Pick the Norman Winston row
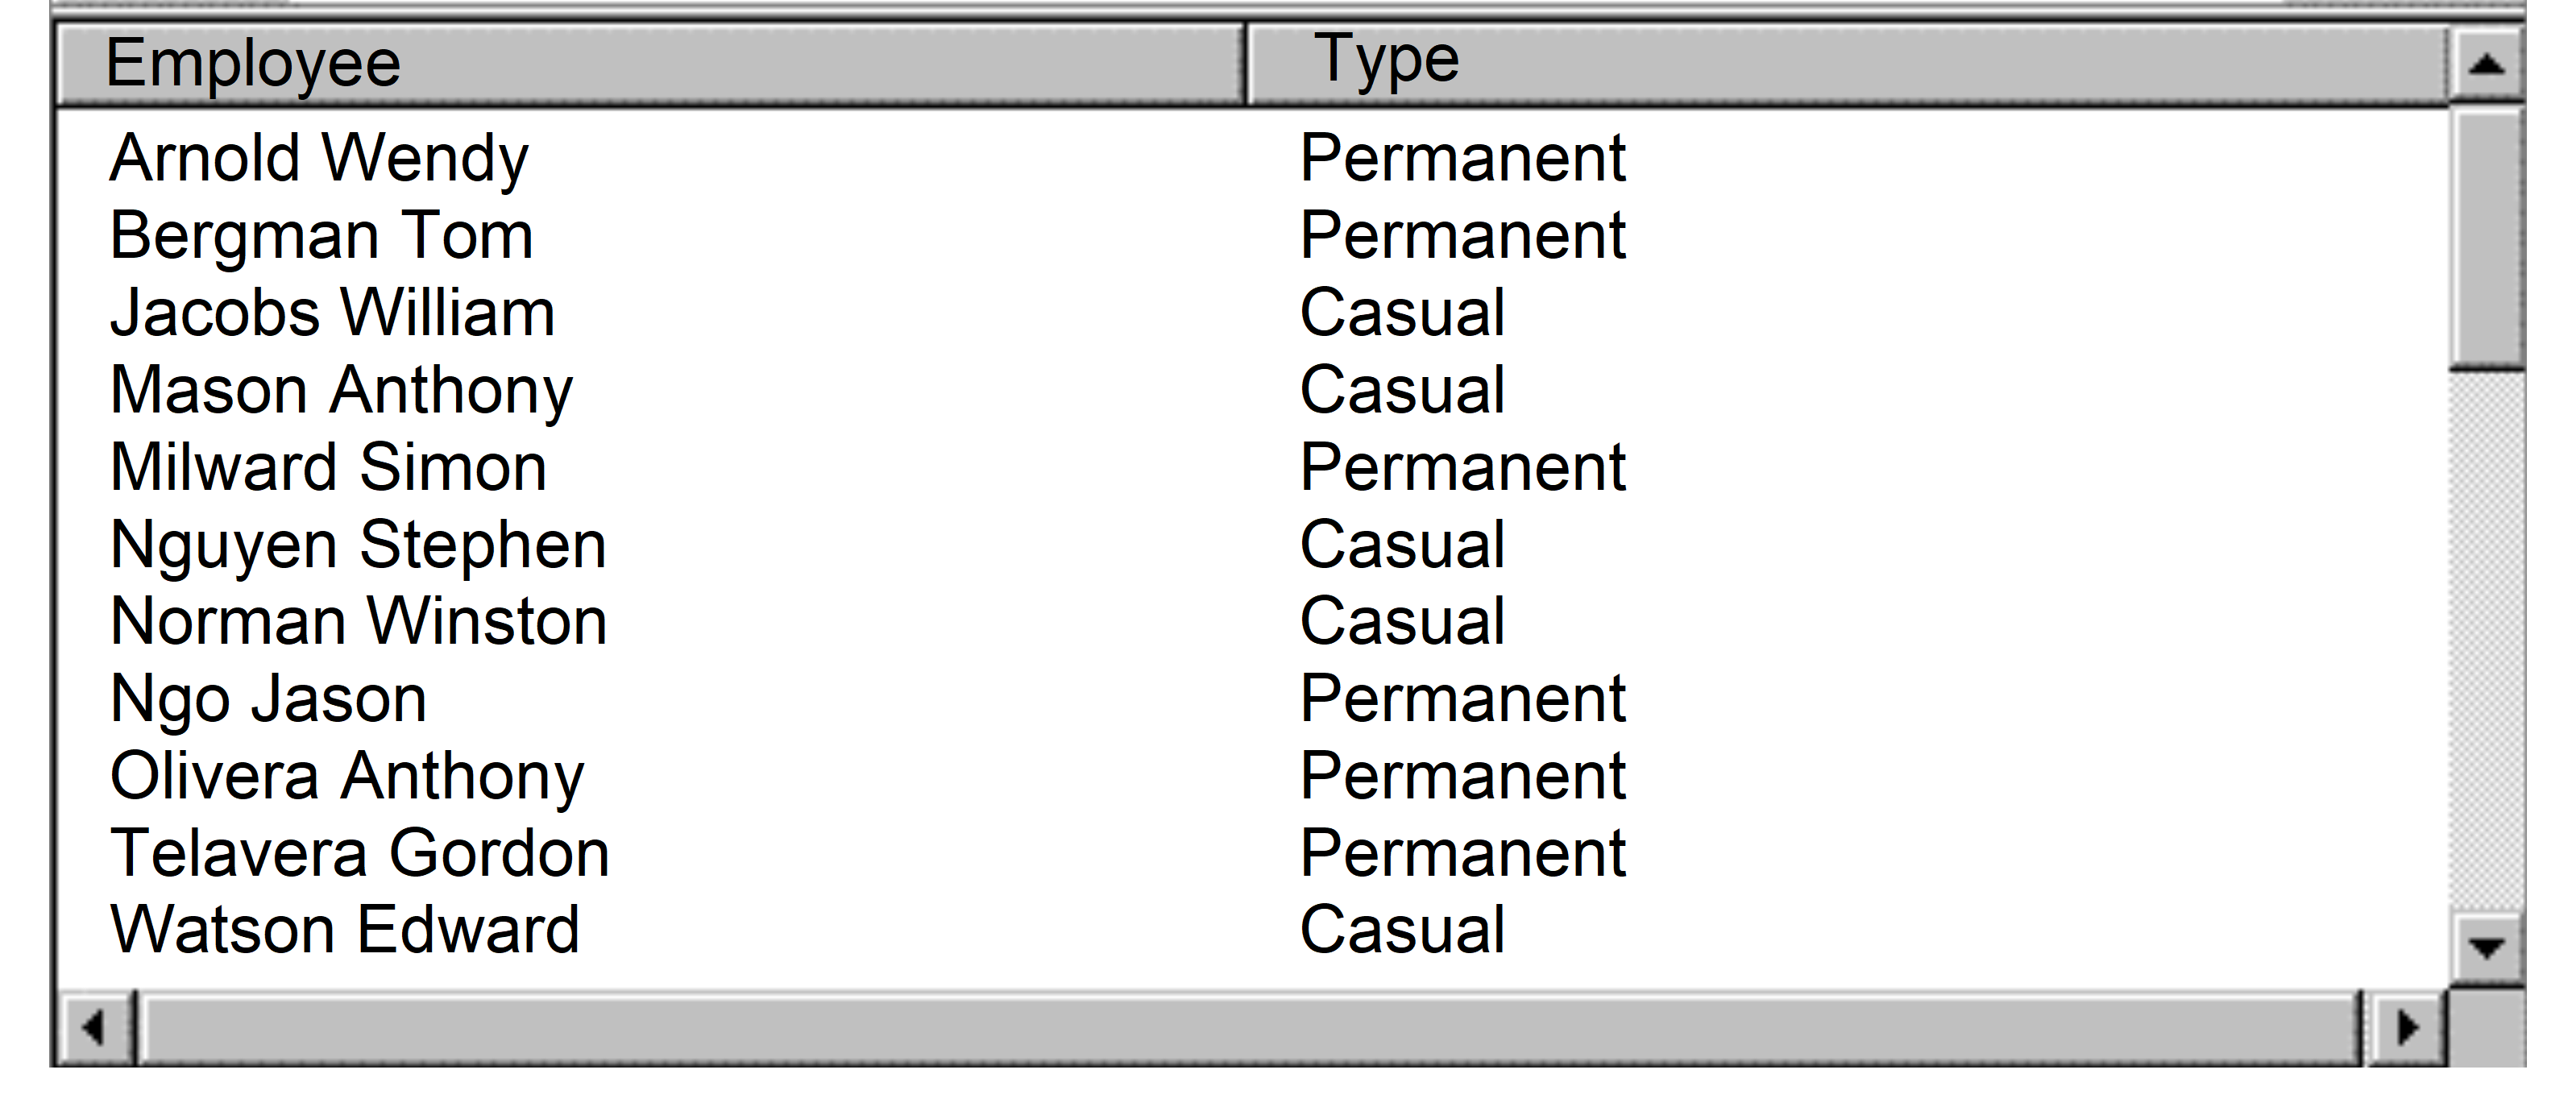Viewport: 2576px width, 1107px height. pos(358,621)
